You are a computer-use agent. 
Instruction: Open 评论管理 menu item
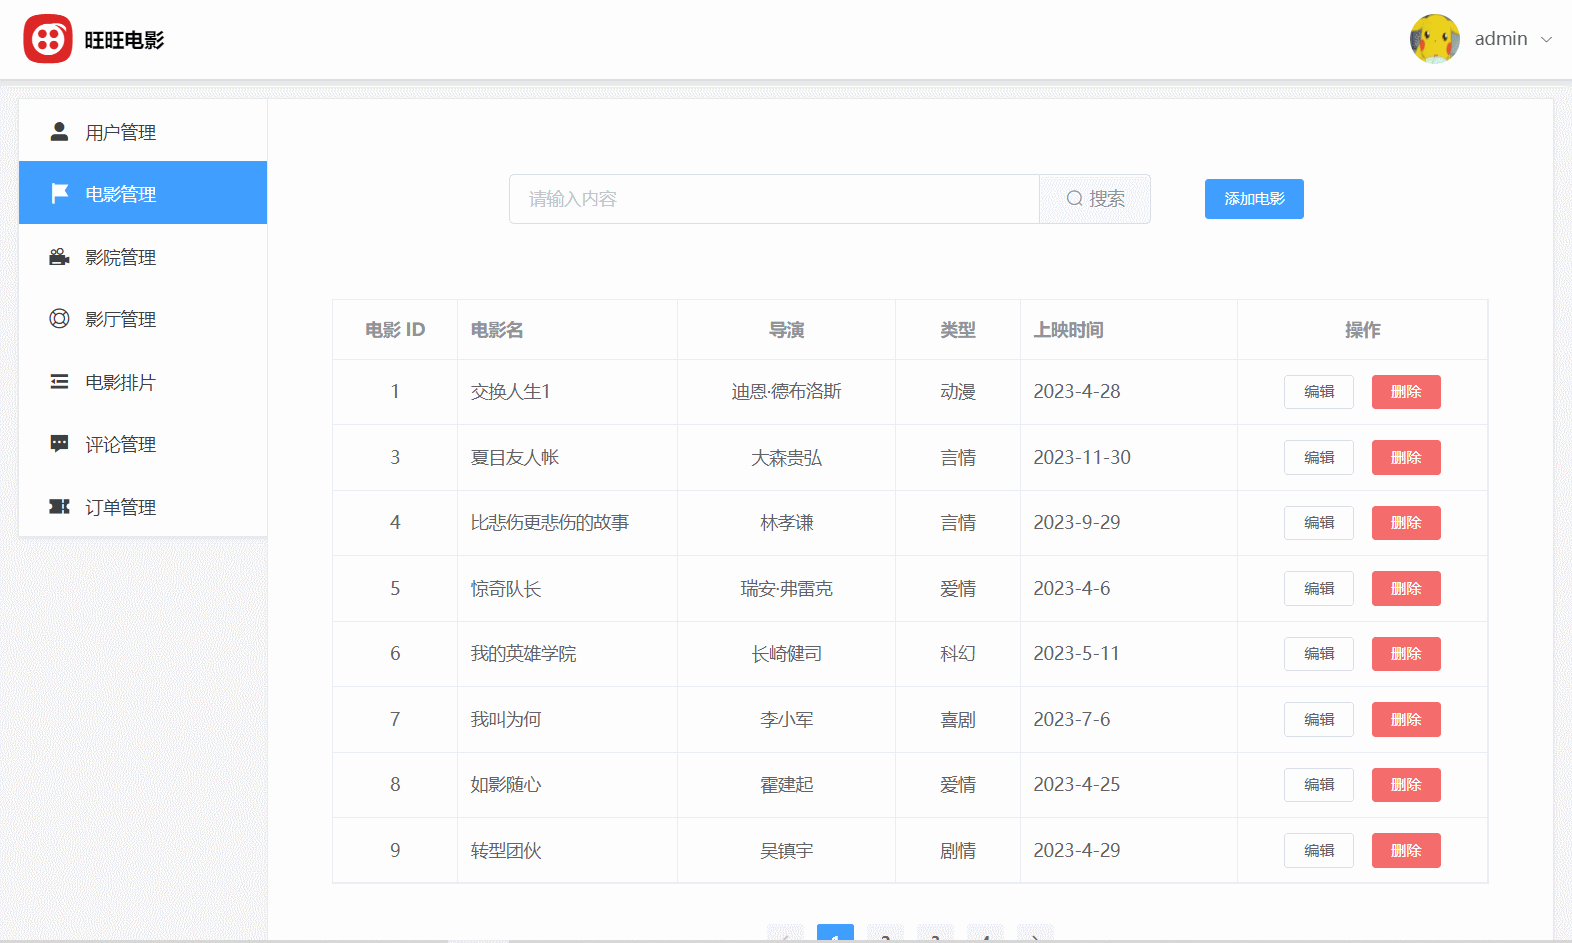click(143, 444)
